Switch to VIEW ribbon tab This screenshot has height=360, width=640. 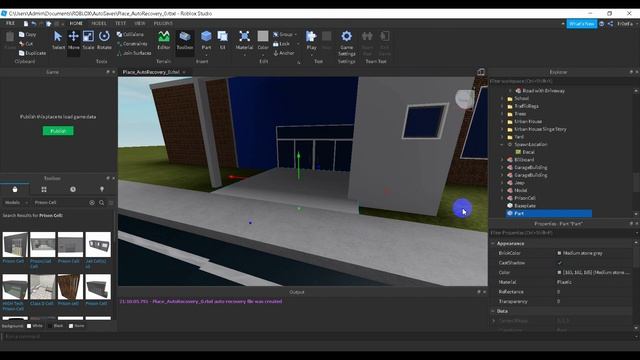click(140, 24)
